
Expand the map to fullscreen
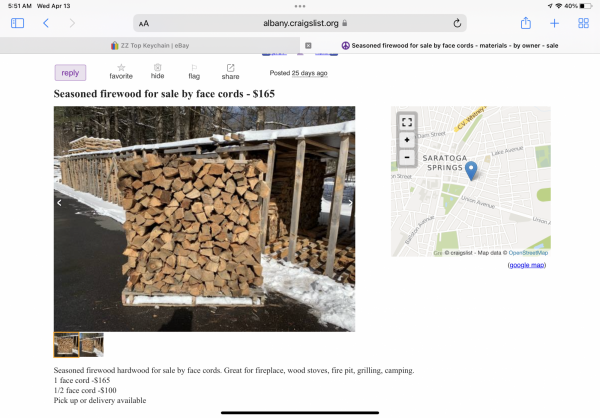(407, 122)
